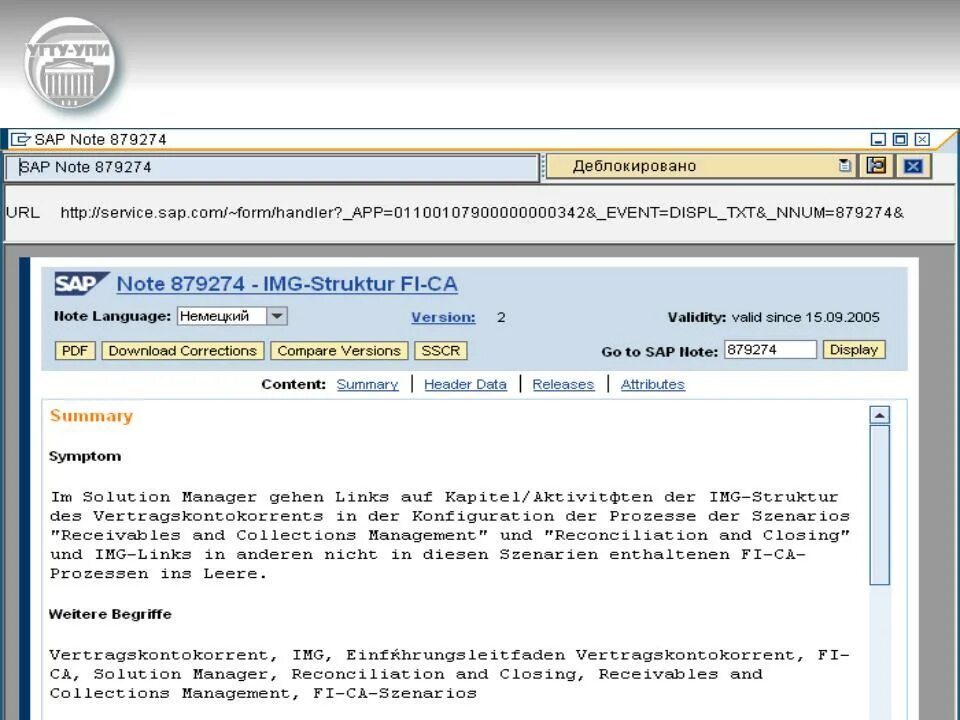The width and height of the screenshot is (960, 720).
Task: Click the PDF button
Action: (x=75, y=351)
